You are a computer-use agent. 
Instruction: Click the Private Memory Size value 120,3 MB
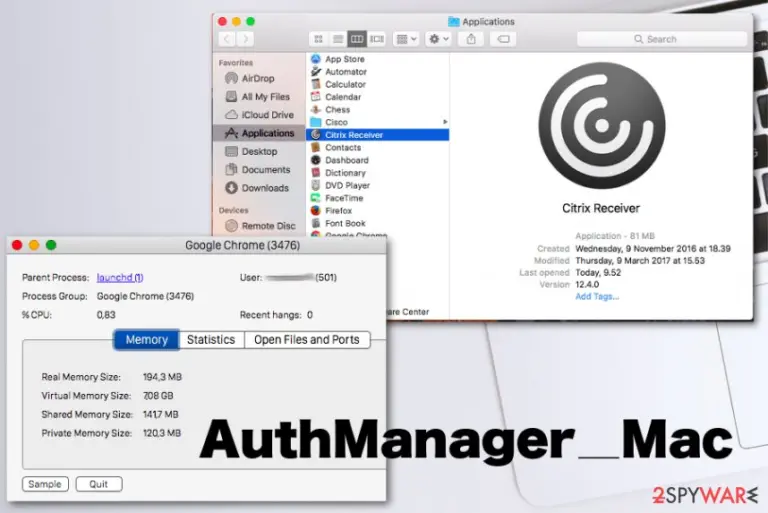point(162,433)
